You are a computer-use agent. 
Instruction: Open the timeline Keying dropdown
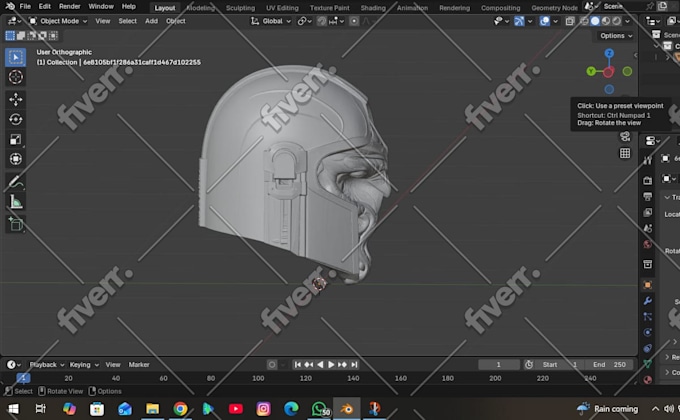point(84,364)
